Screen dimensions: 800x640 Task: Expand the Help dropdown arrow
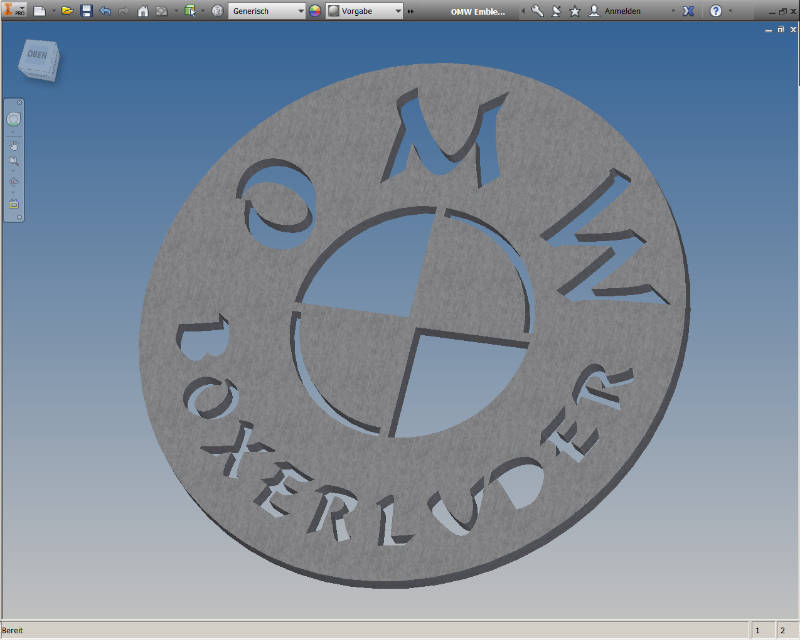point(730,11)
